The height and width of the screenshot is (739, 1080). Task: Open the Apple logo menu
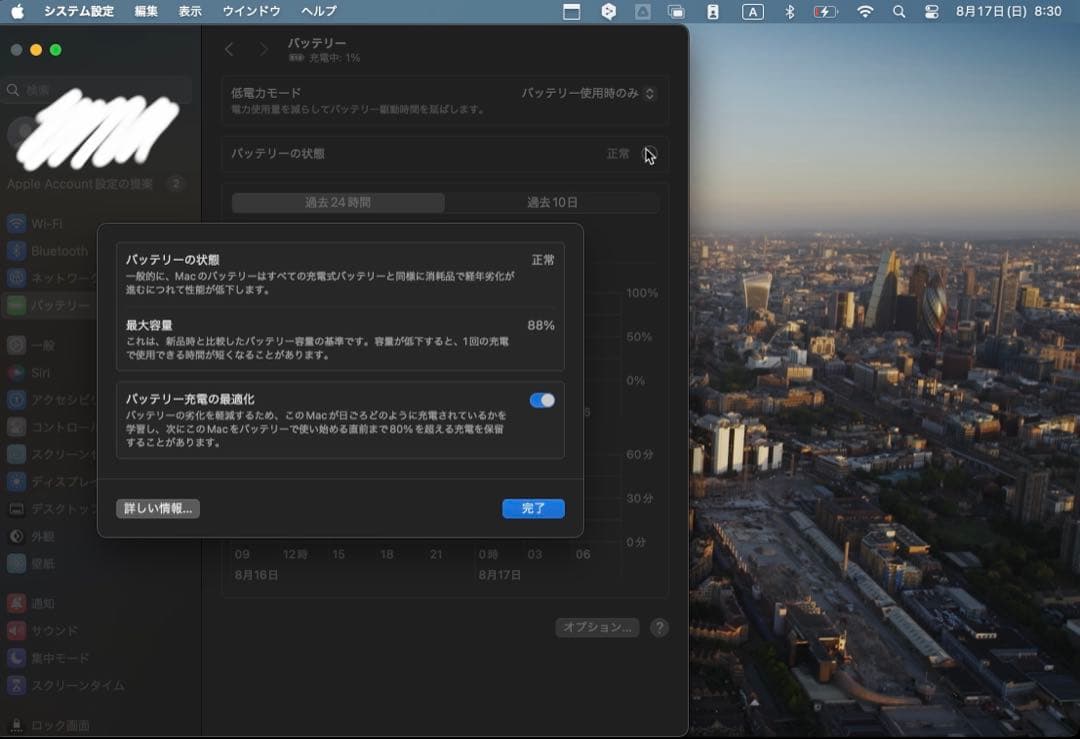17,12
